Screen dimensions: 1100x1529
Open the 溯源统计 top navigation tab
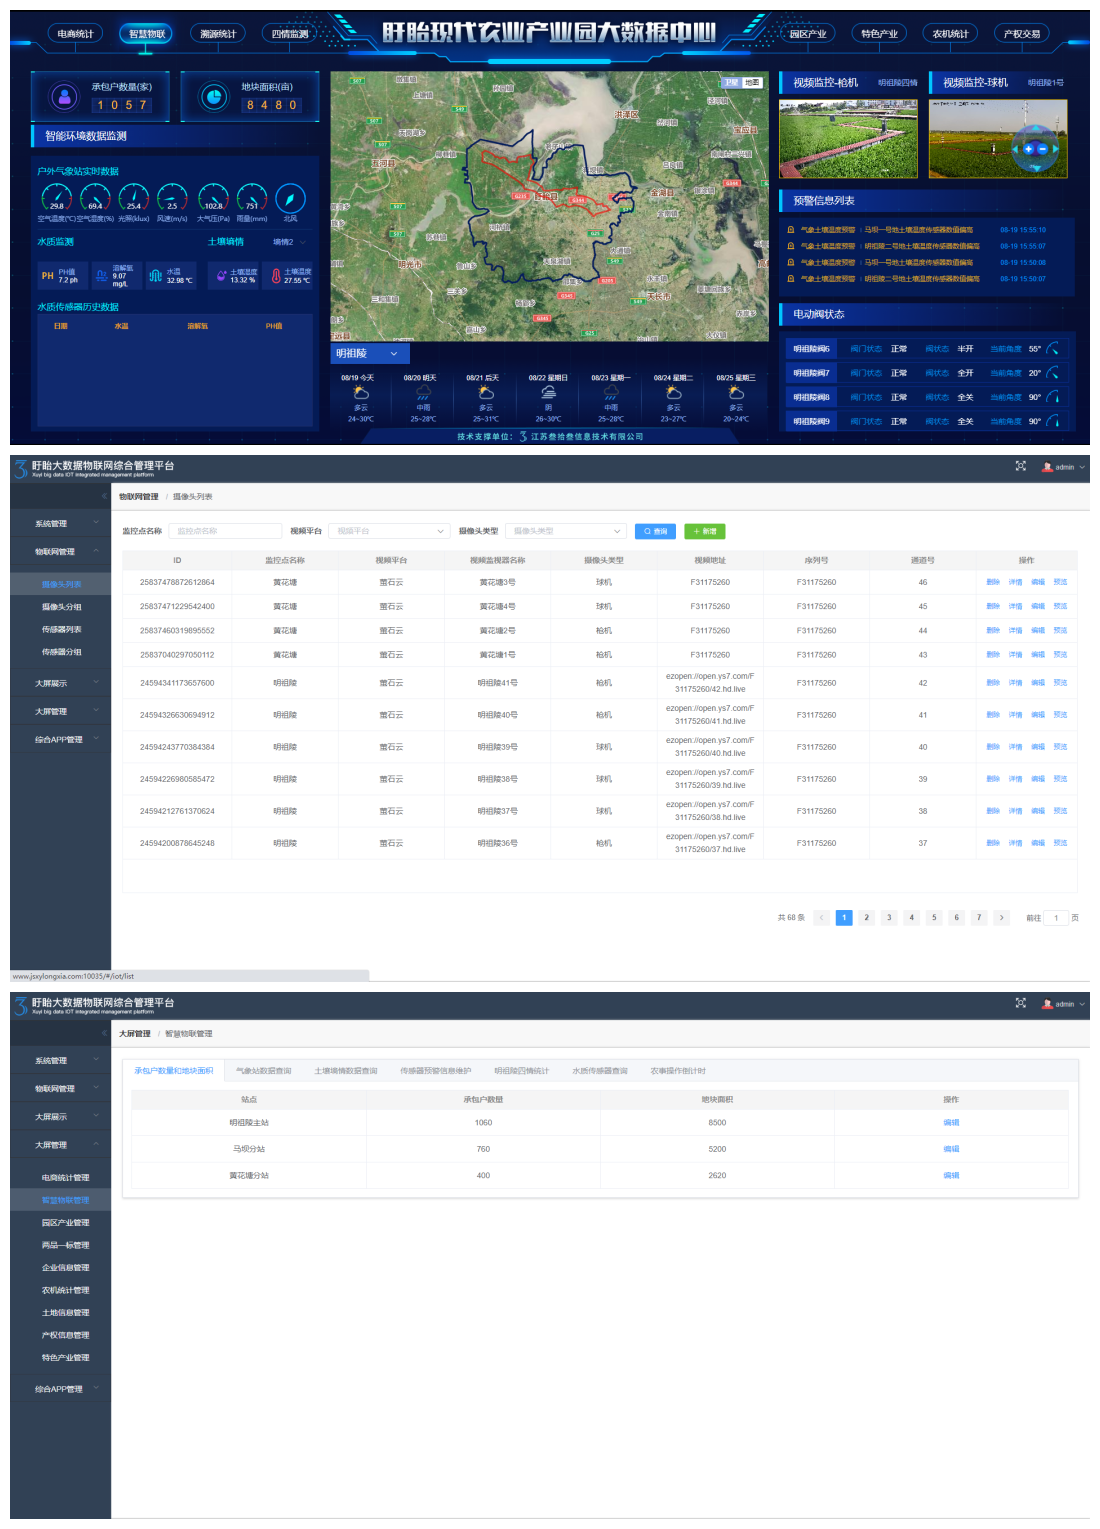[x=218, y=34]
